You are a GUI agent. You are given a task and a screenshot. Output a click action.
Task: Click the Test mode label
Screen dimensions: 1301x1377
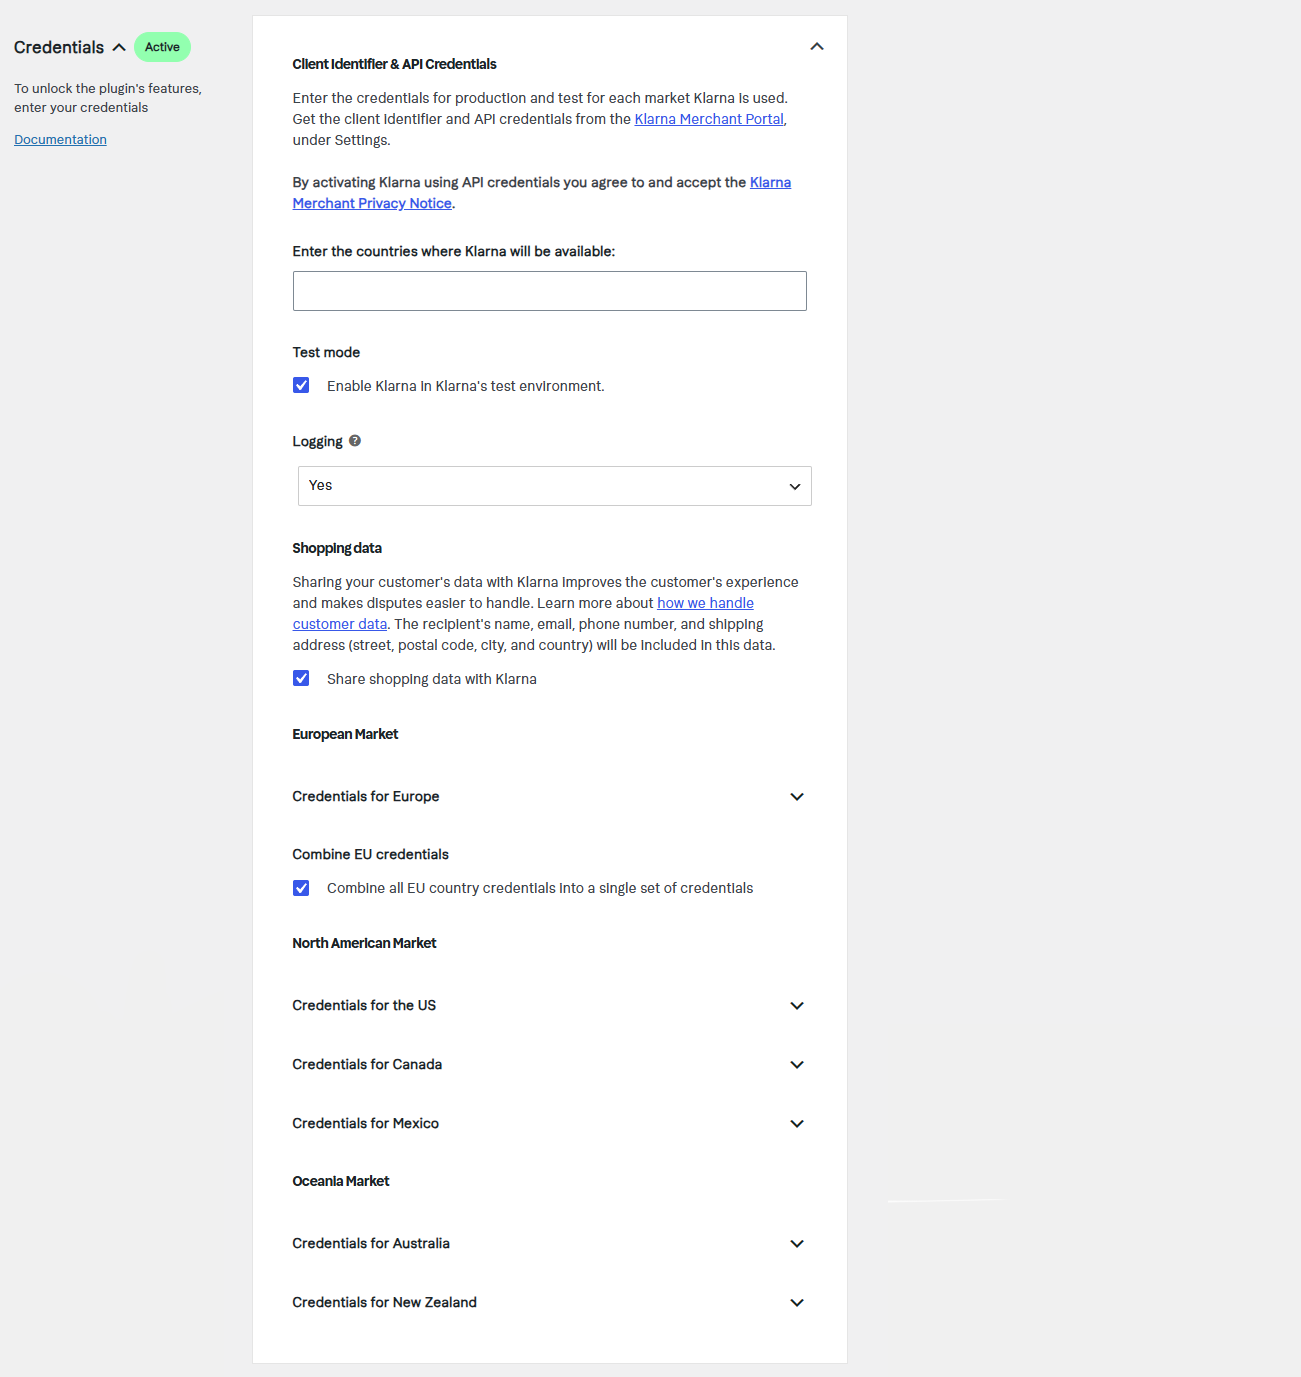(x=326, y=352)
